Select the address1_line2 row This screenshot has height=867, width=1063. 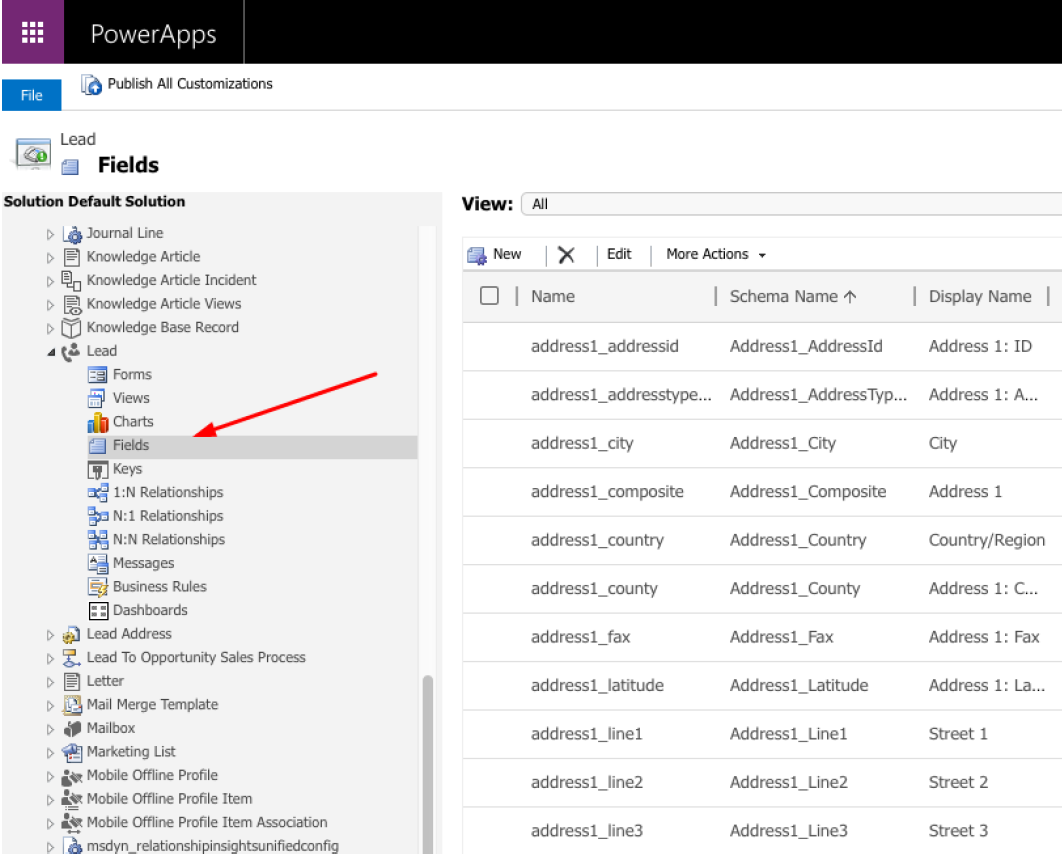[762, 782]
